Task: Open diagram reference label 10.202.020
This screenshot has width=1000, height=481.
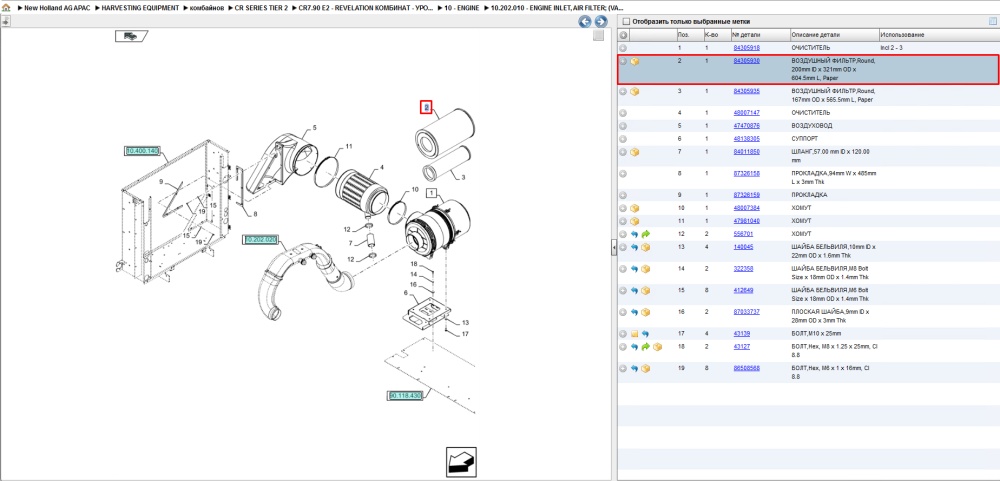Action: click(x=260, y=240)
